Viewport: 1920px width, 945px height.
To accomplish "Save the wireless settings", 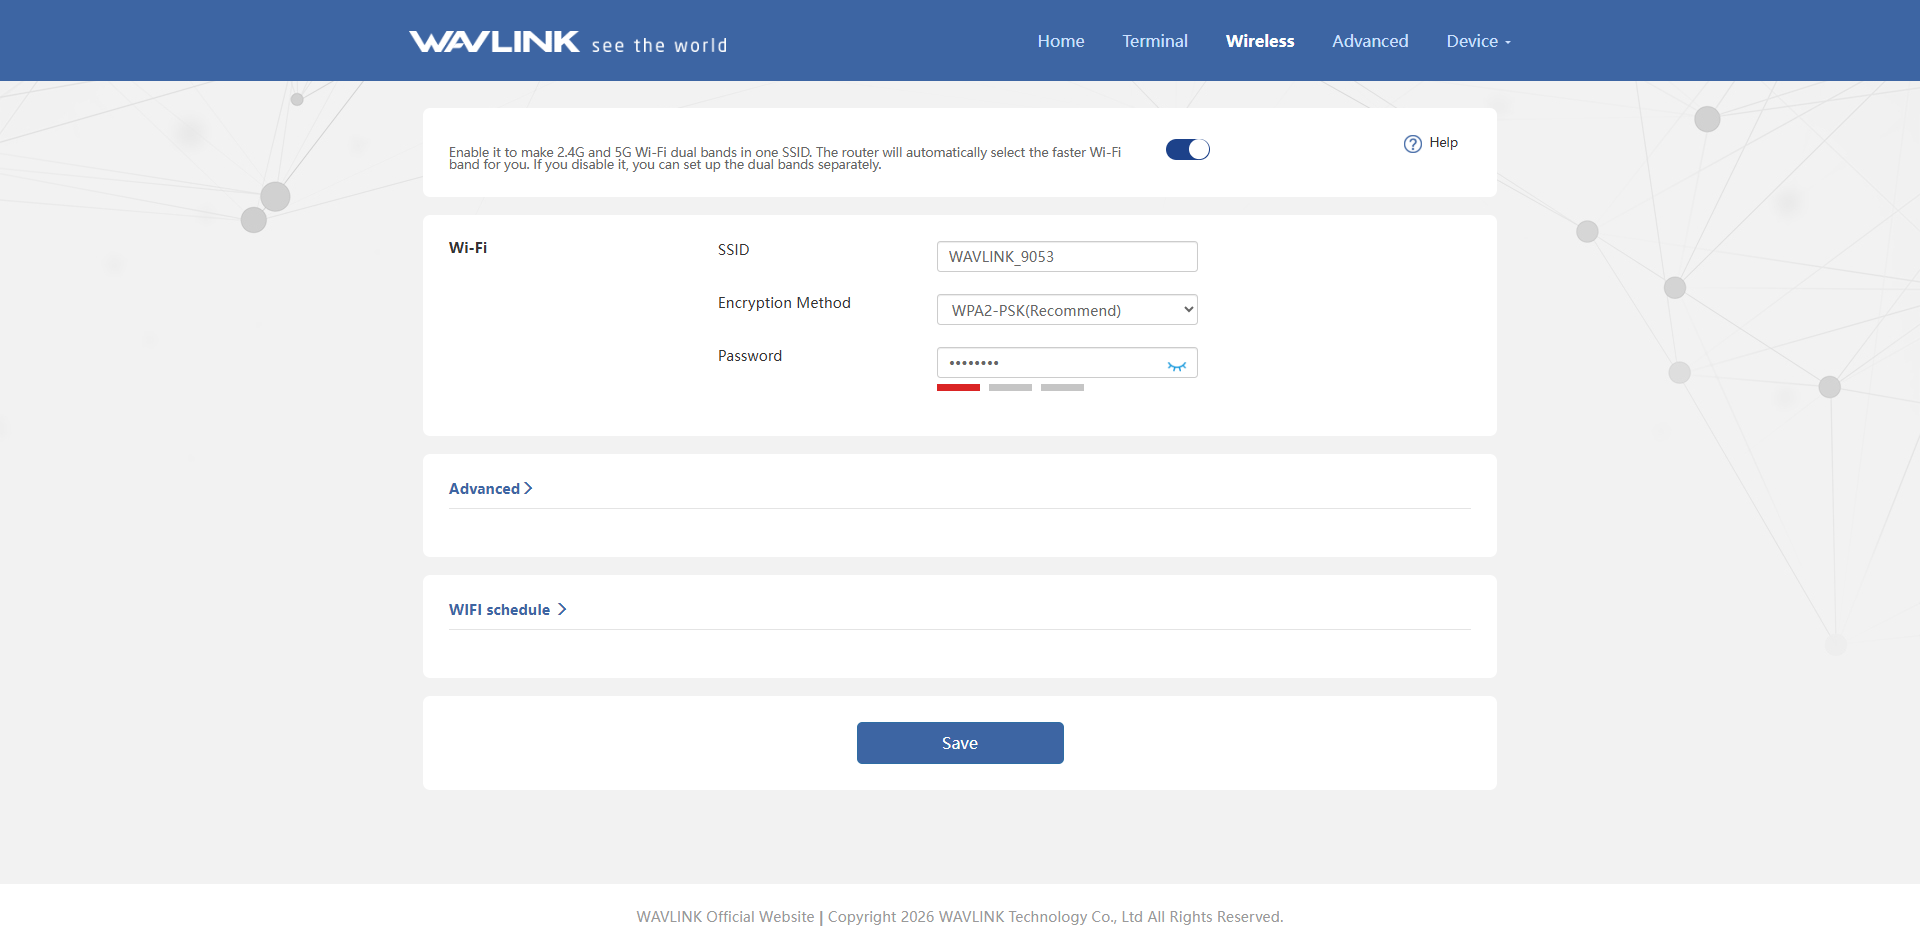I will tap(960, 743).
